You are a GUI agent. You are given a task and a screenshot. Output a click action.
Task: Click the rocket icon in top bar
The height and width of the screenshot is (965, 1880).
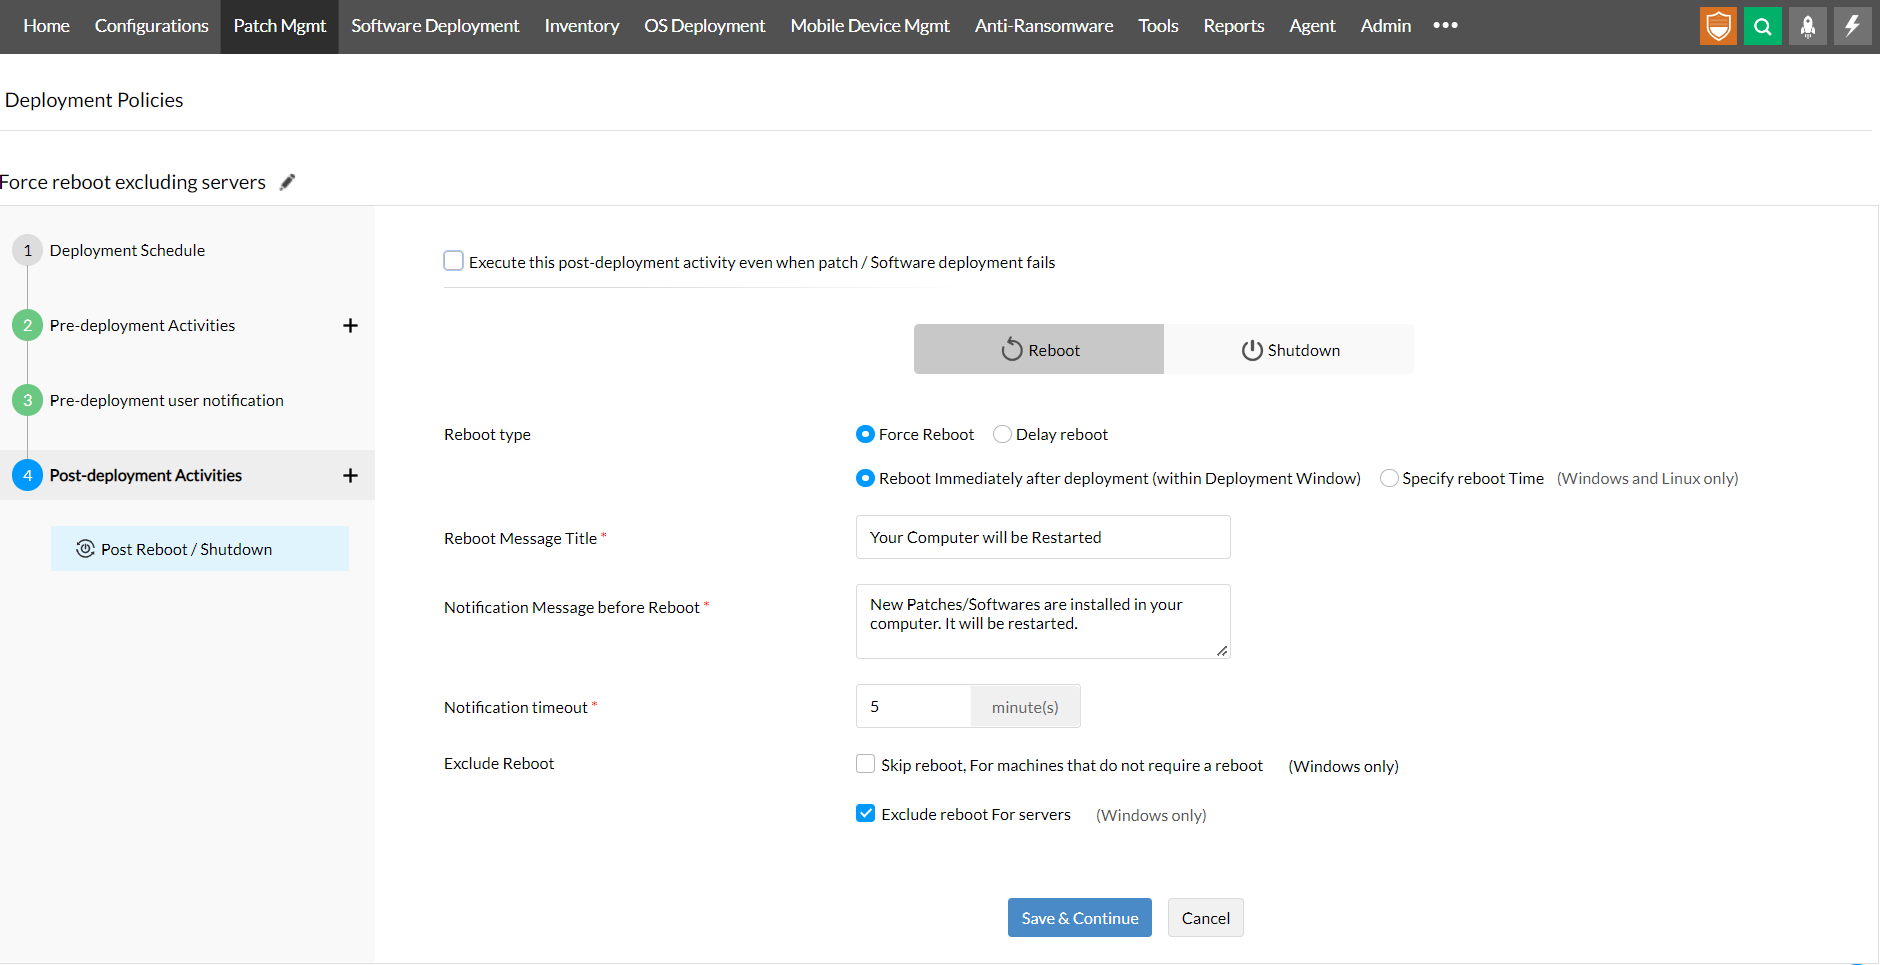pyautogui.click(x=1808, y=26)
